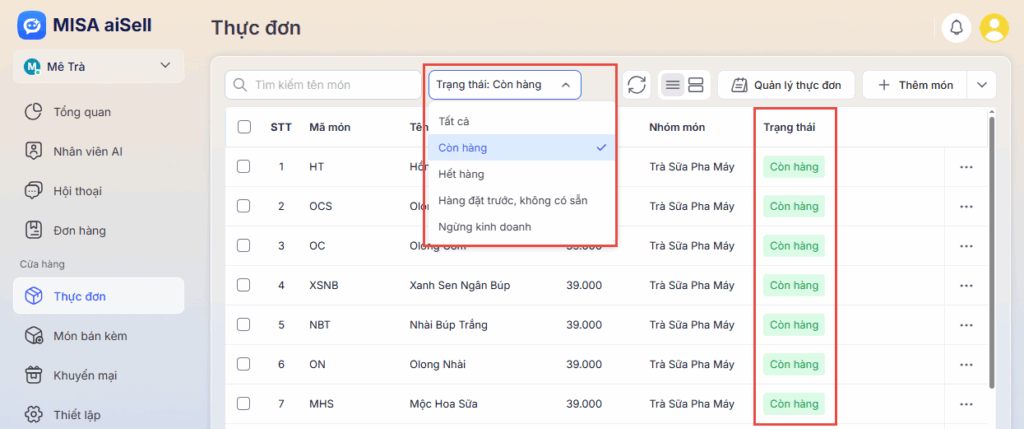Screen dimensions: 1024x429
Task: Check the box for row OCS
Action: [244, 206]
